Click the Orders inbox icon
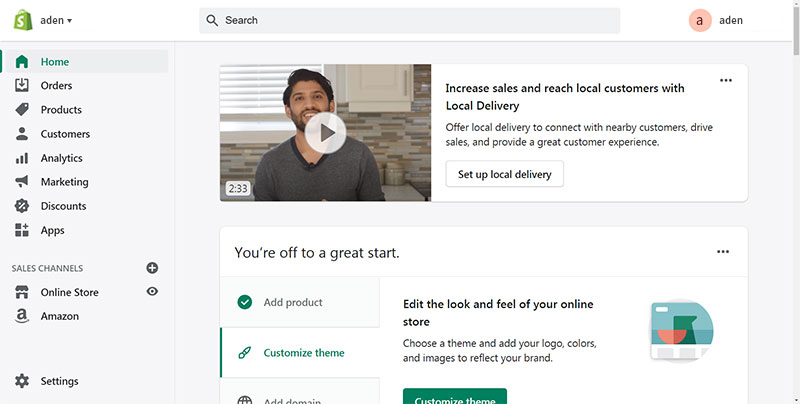The image size is (800, 404). click(22, 85)
